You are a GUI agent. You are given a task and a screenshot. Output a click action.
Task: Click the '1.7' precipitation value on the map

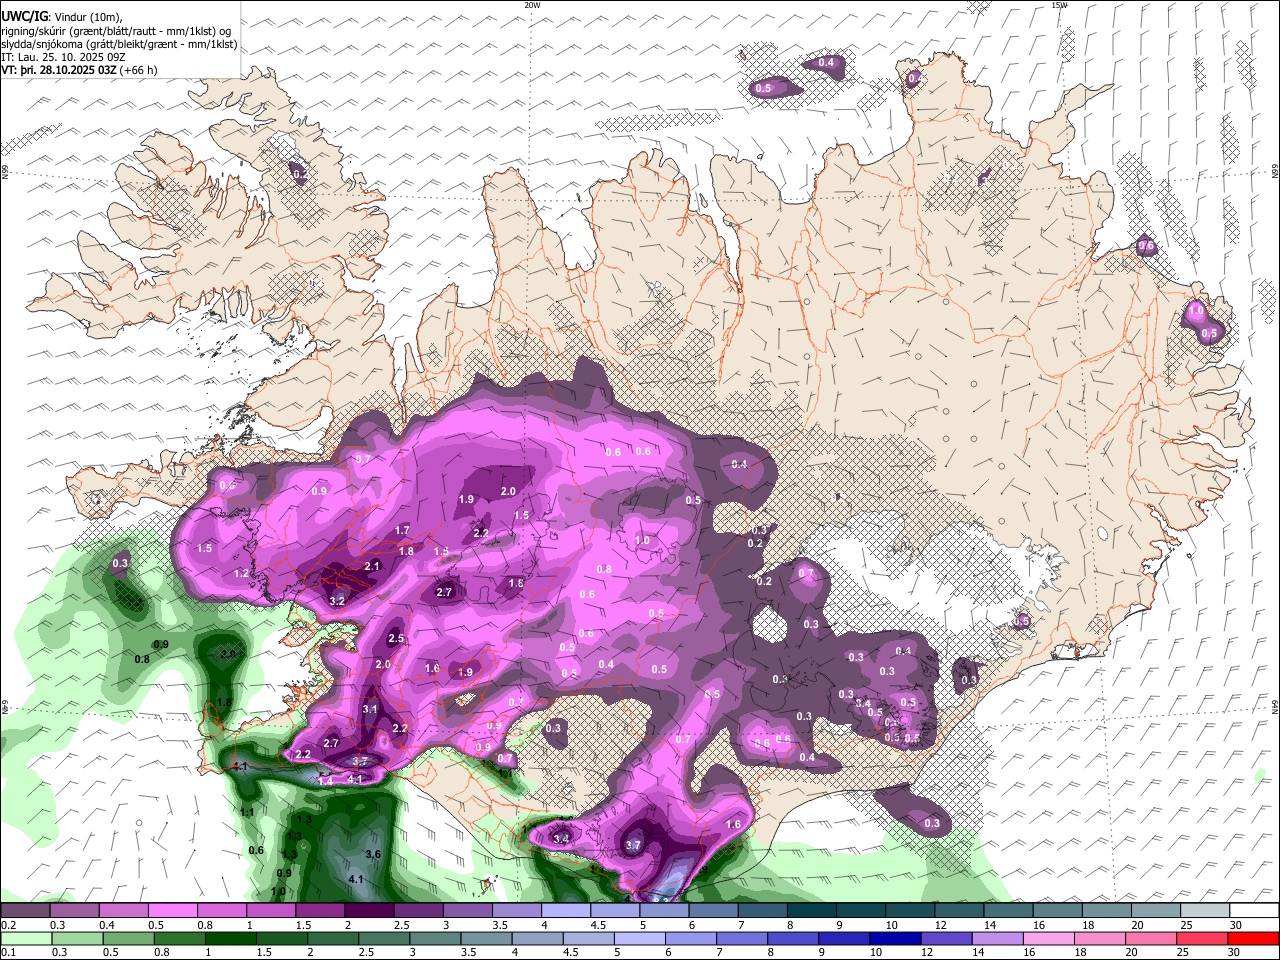(x=403, y=530)
